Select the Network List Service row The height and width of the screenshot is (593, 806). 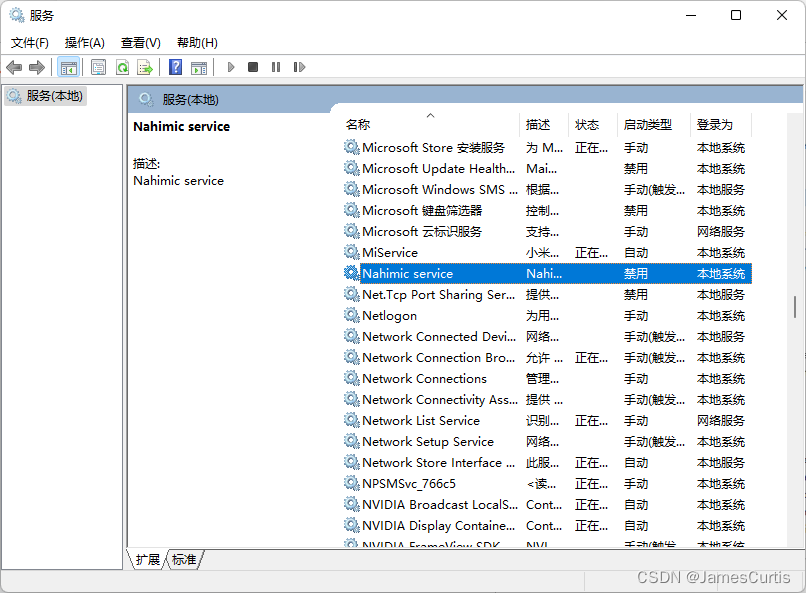(547, 421)
